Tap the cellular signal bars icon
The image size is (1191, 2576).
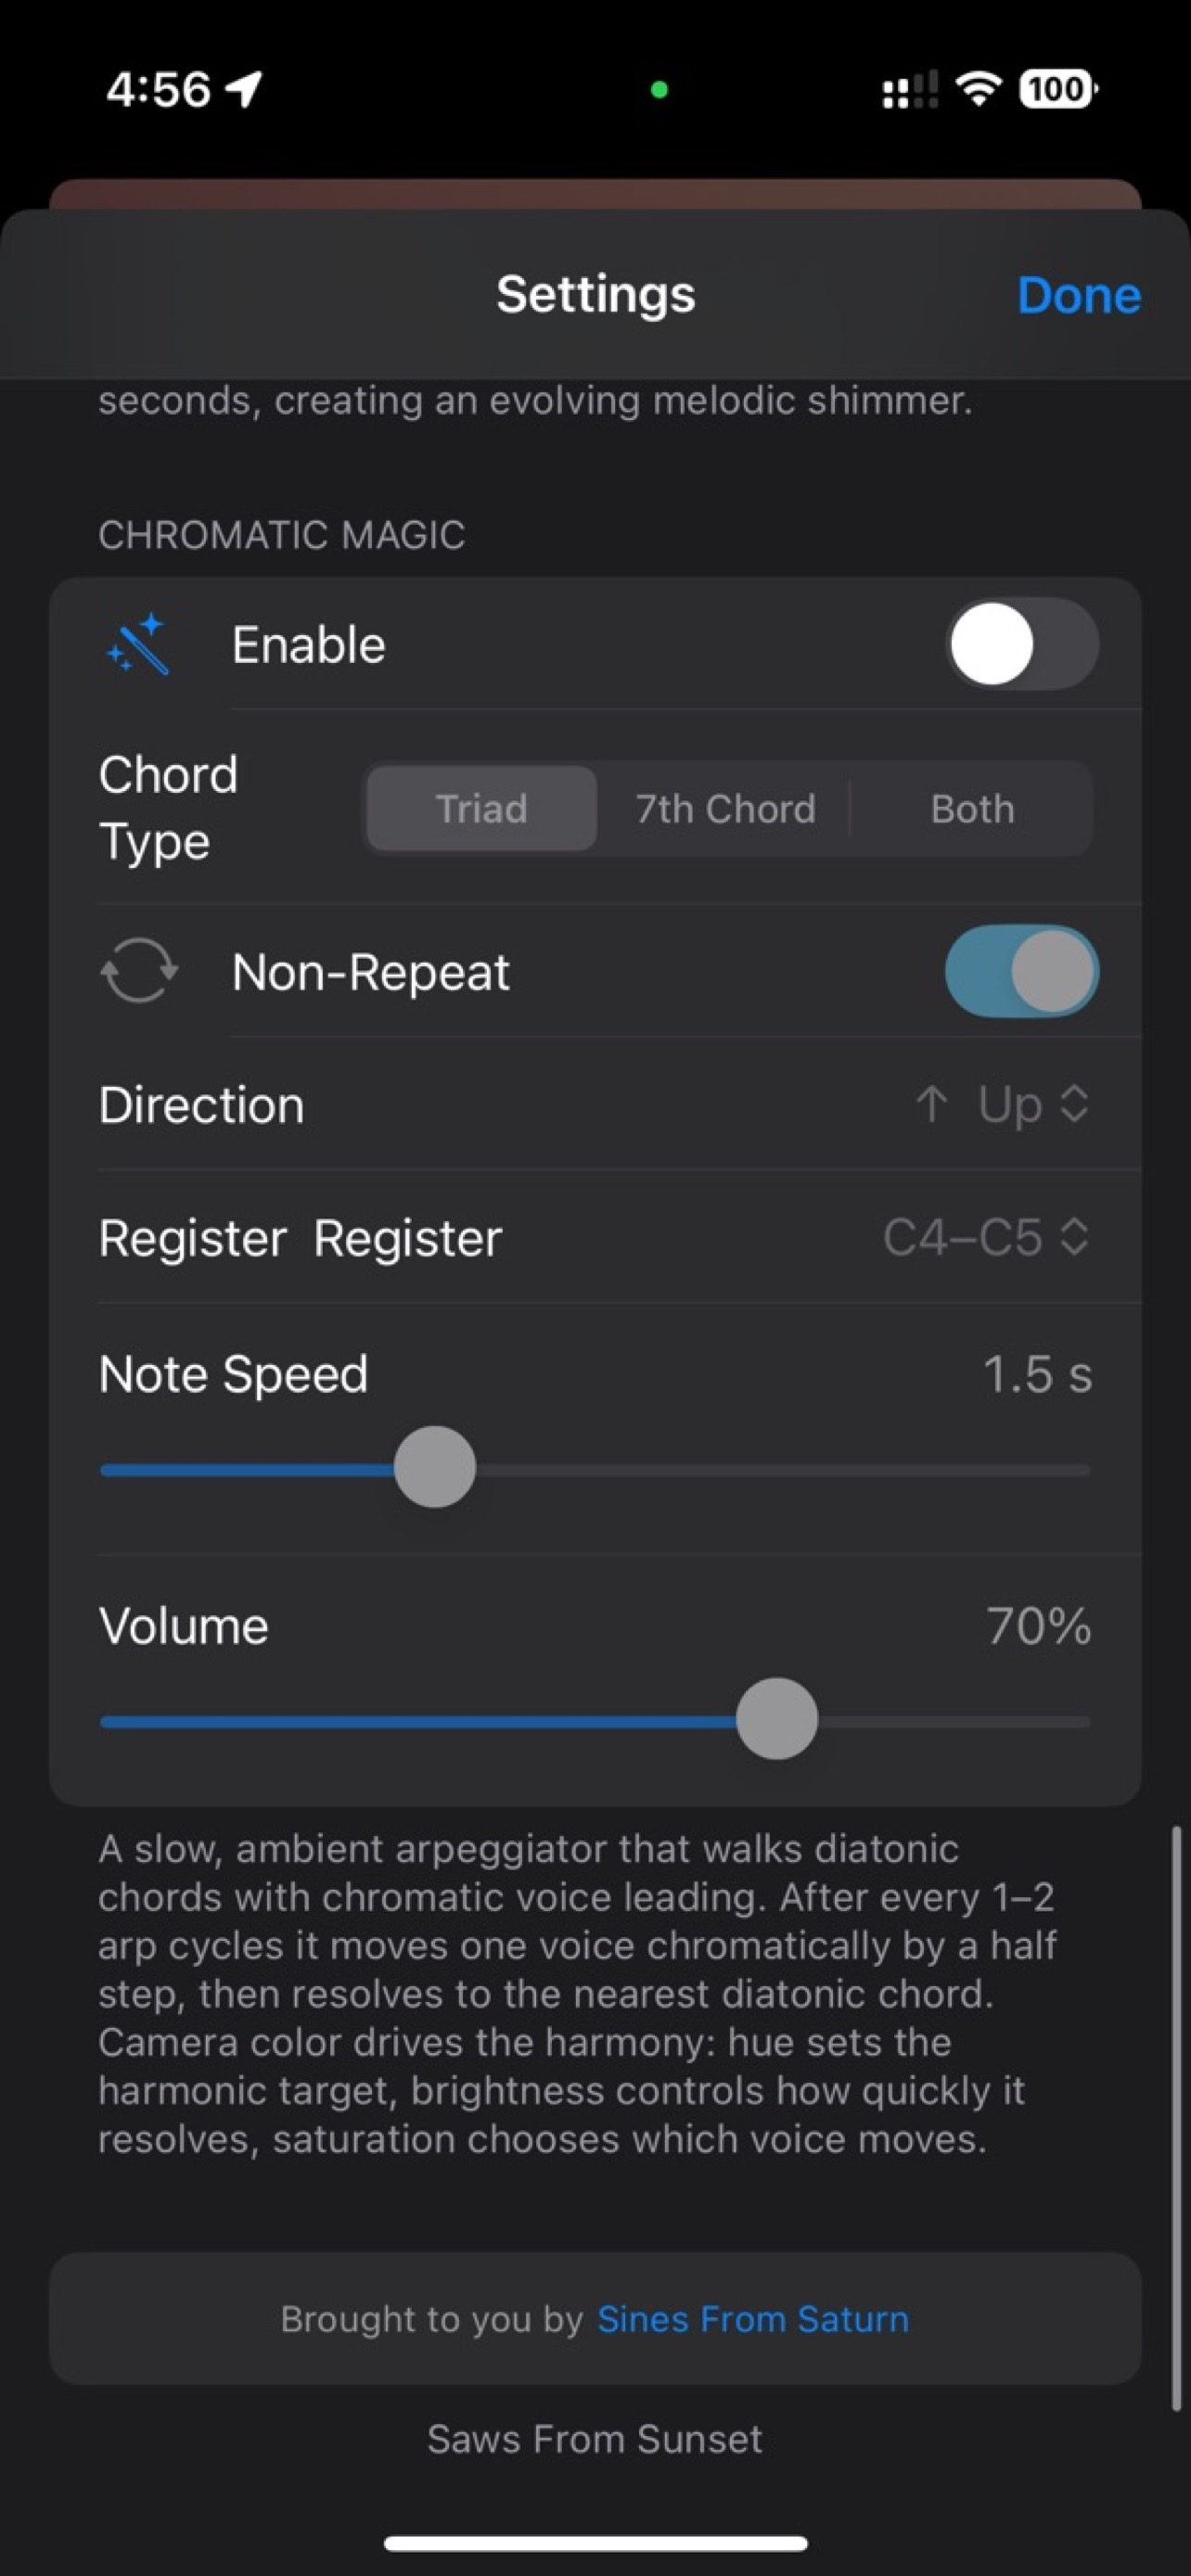point(910,89)
